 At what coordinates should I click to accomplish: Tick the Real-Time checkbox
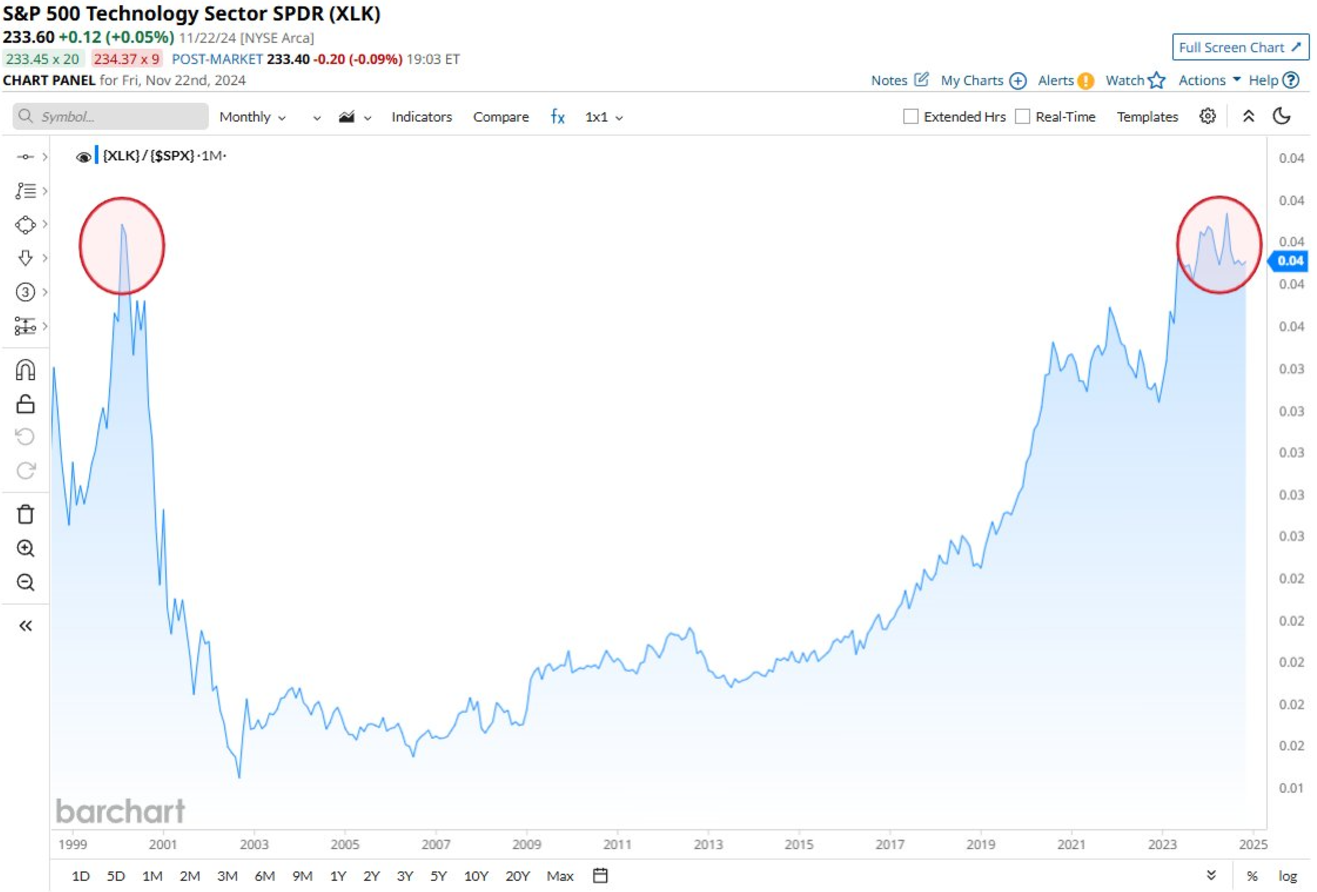click(x=1022, y=117)
